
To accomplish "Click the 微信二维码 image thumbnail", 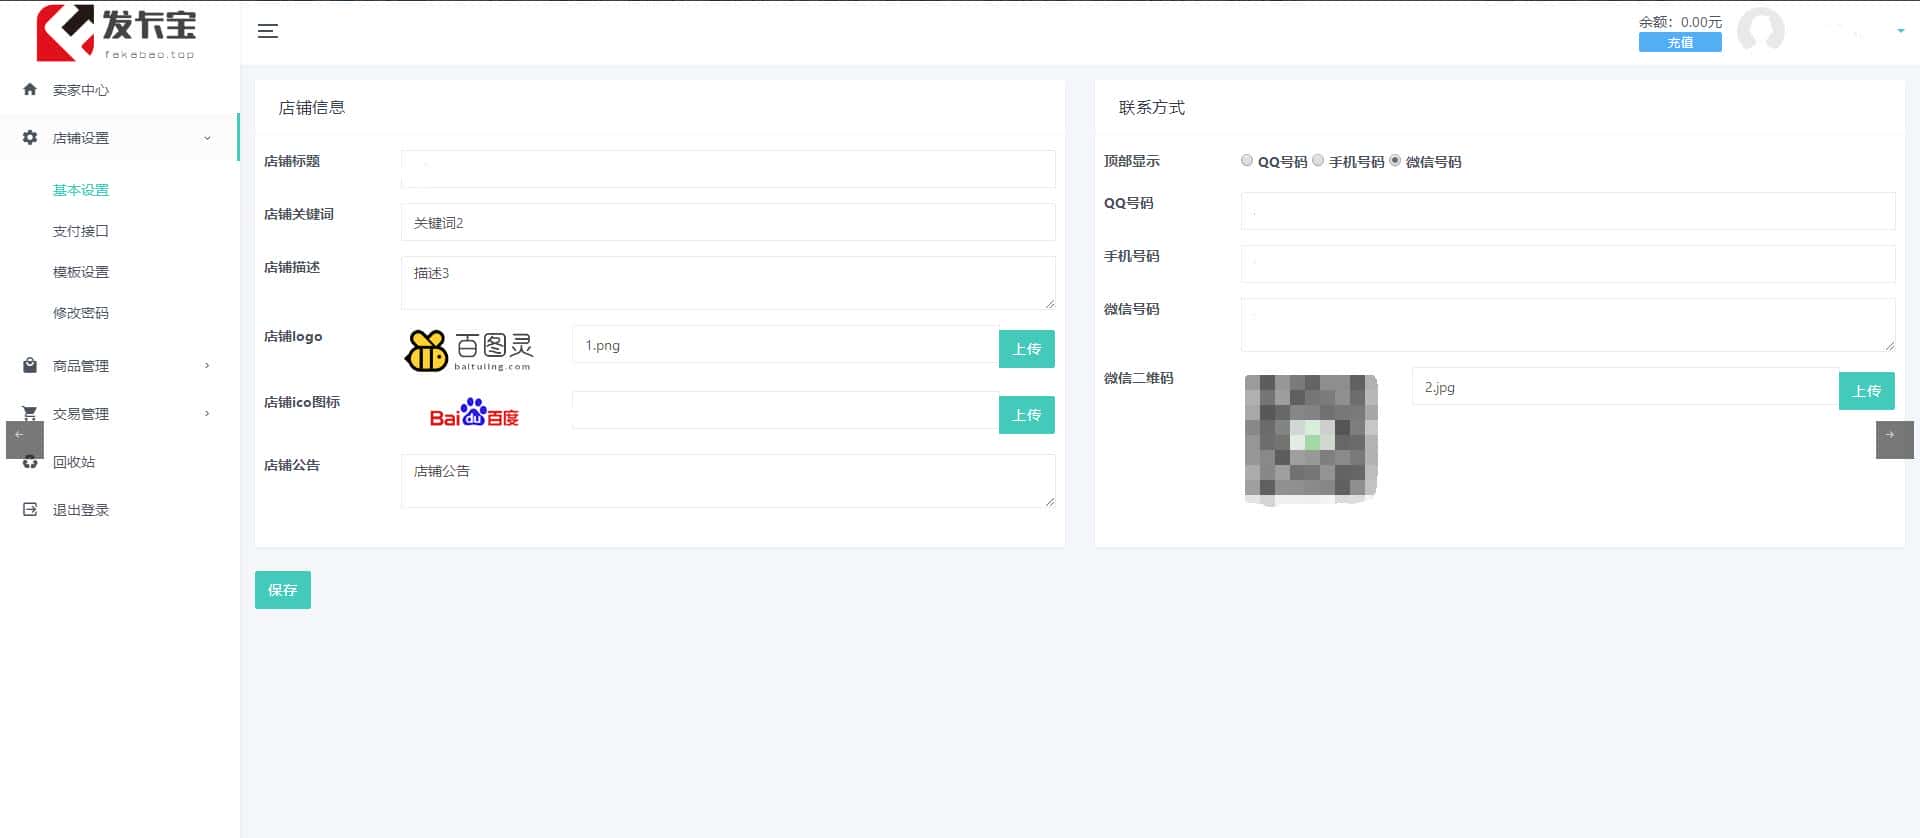I will coord(1311,438).
